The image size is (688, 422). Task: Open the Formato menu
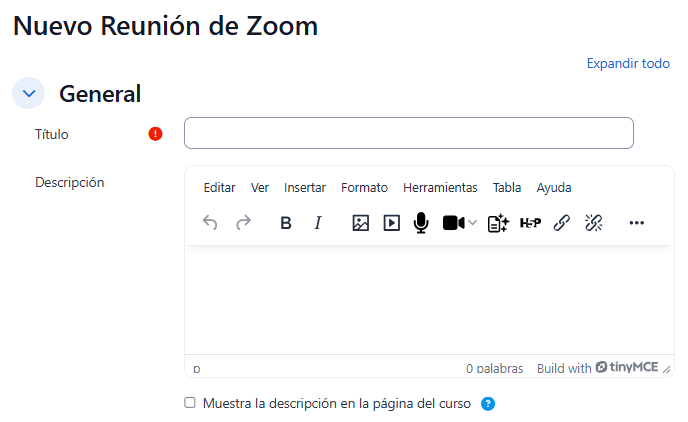pos(364,188)
